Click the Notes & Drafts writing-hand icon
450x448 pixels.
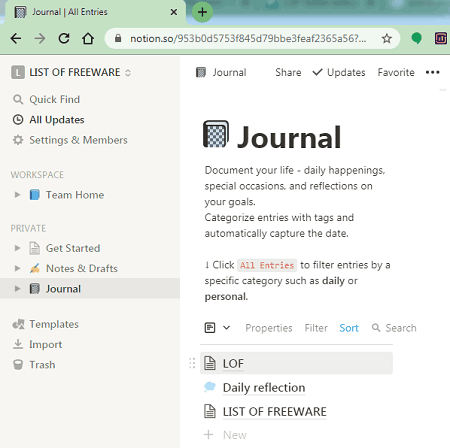tap(35, 268)
